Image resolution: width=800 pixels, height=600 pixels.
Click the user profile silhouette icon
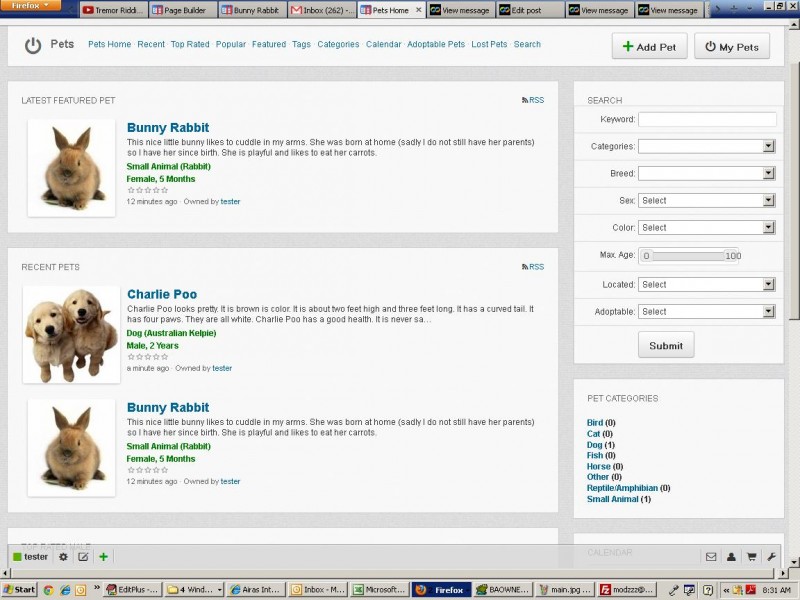pos(731,557)
